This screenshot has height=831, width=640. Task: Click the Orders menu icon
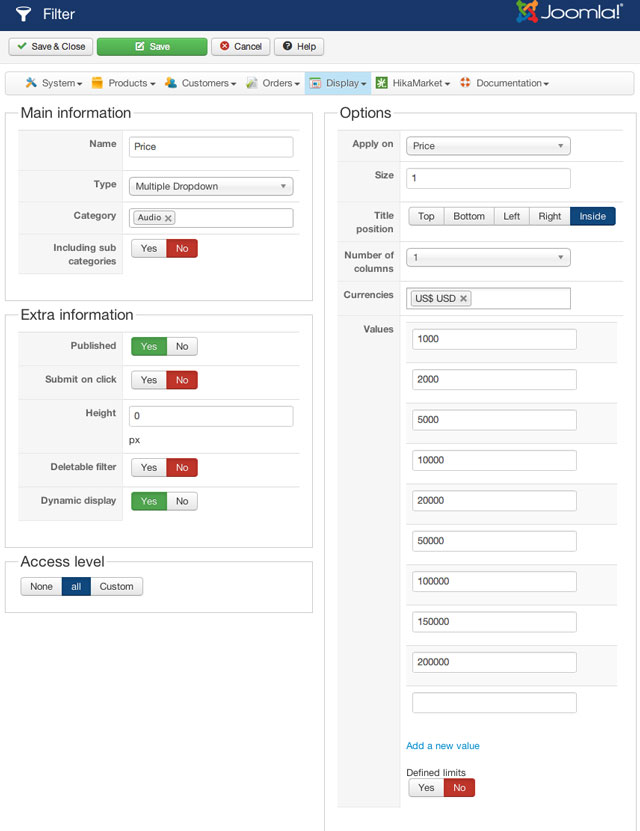click(252, 83)
